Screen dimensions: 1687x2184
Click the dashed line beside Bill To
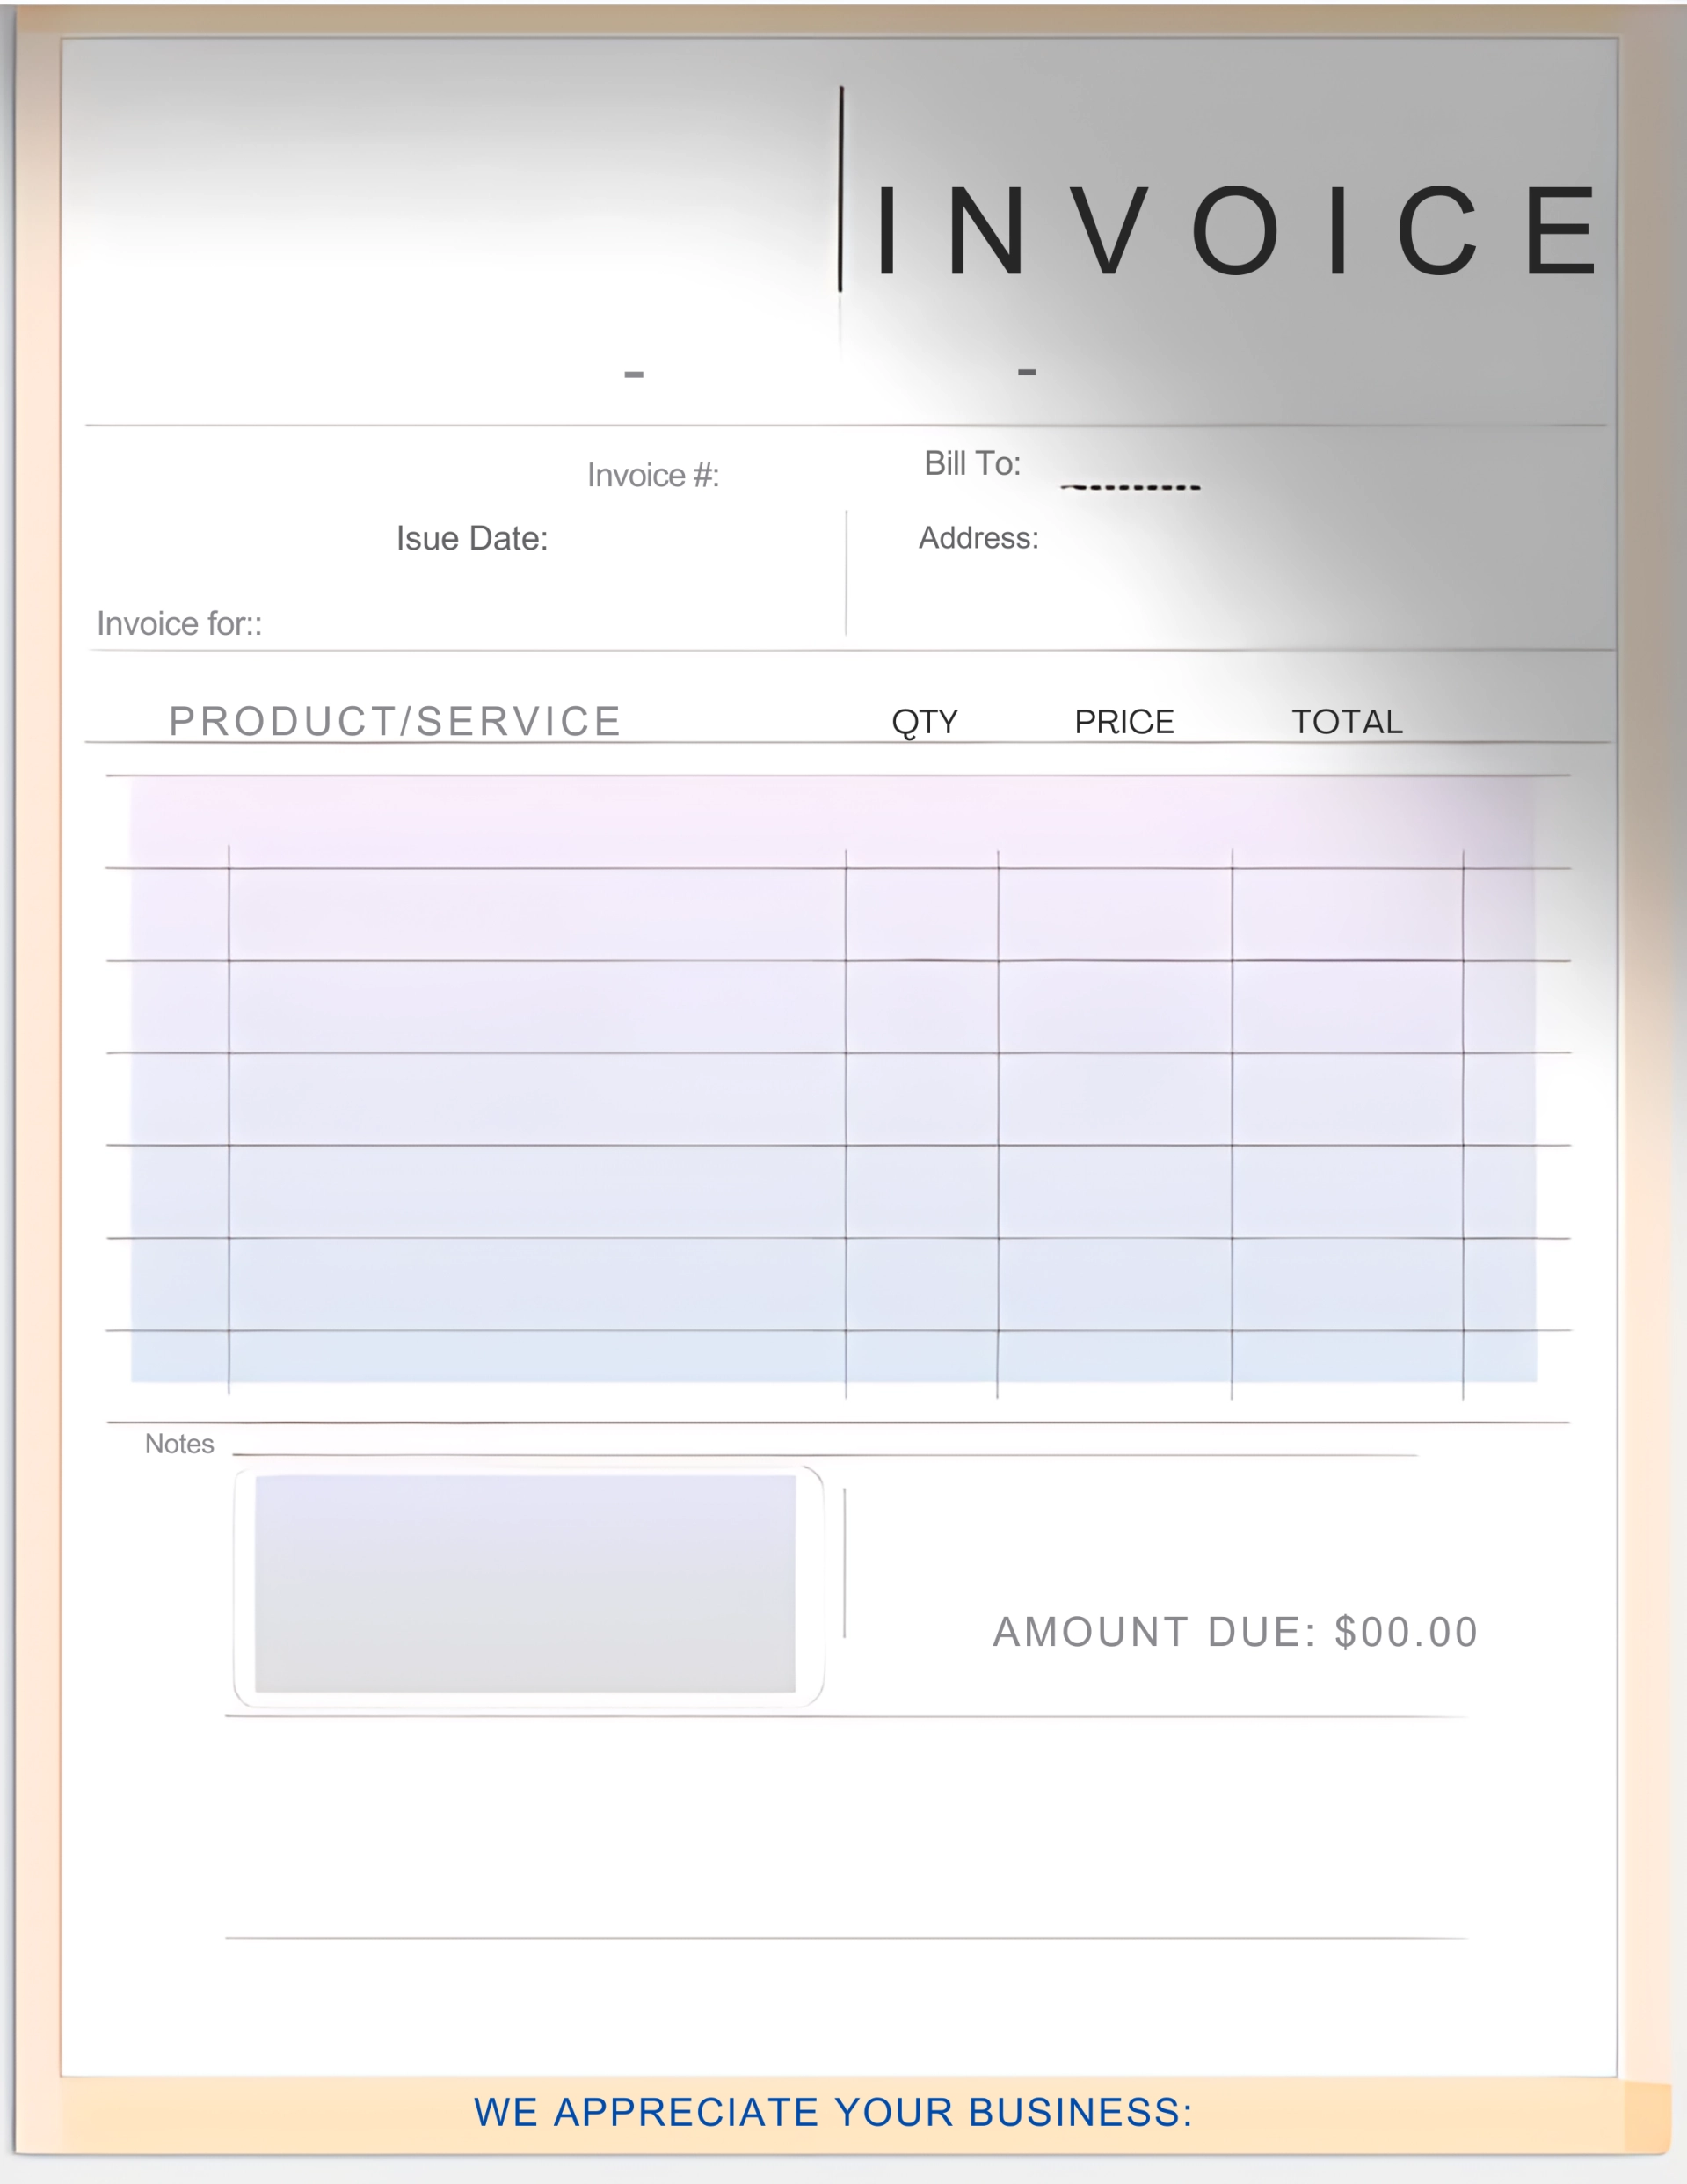tap(1130, 488)
